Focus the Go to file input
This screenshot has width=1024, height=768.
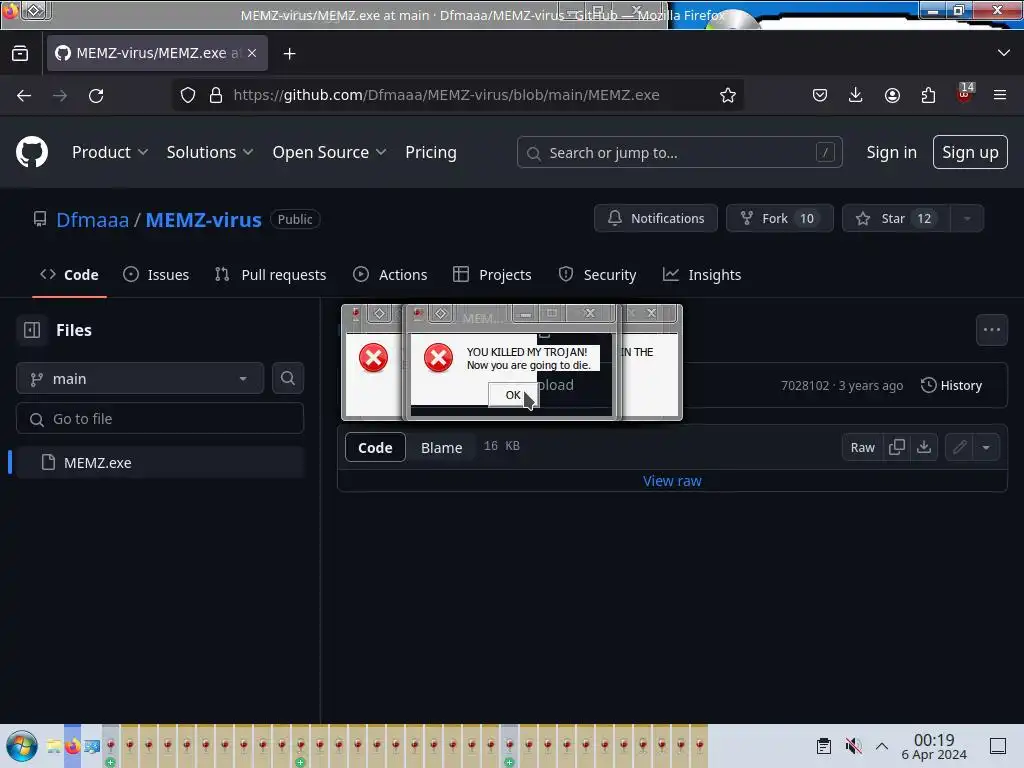160,419
